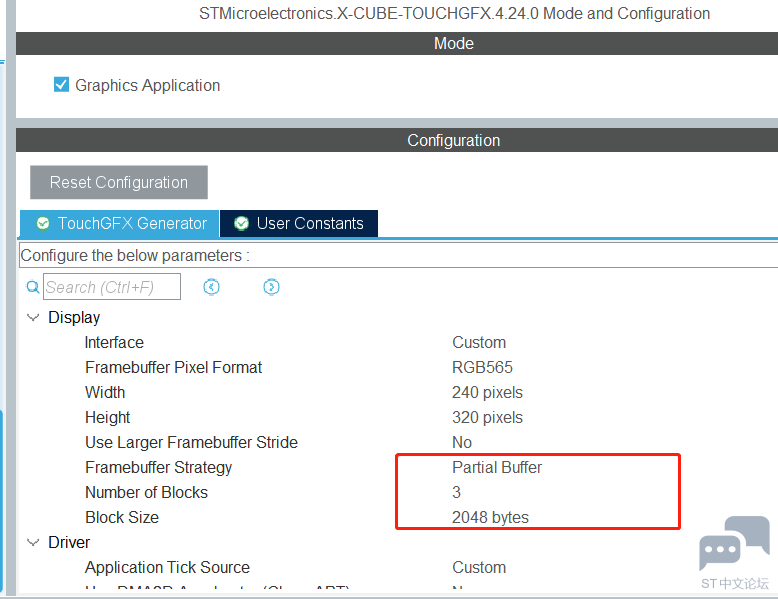Click the magnifier search icon

pyautogui.click(x=33, y=287)
